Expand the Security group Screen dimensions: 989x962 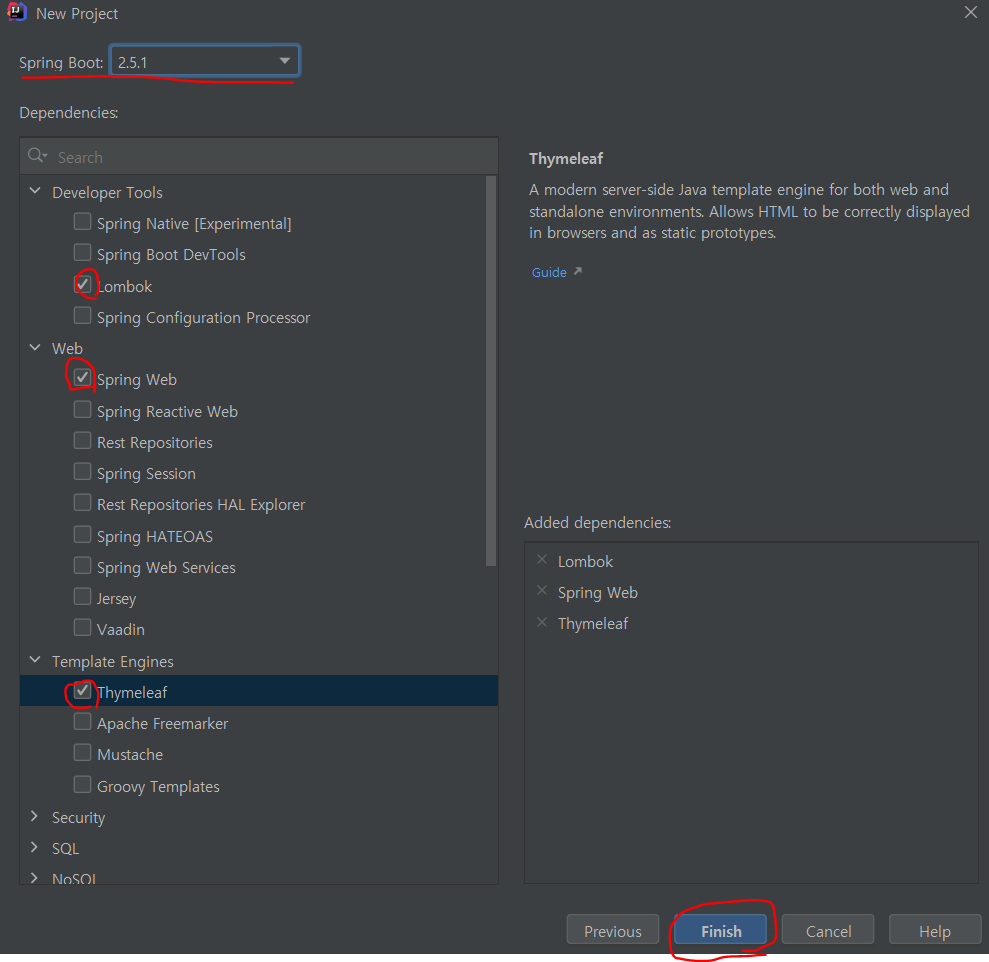(35, 816)
